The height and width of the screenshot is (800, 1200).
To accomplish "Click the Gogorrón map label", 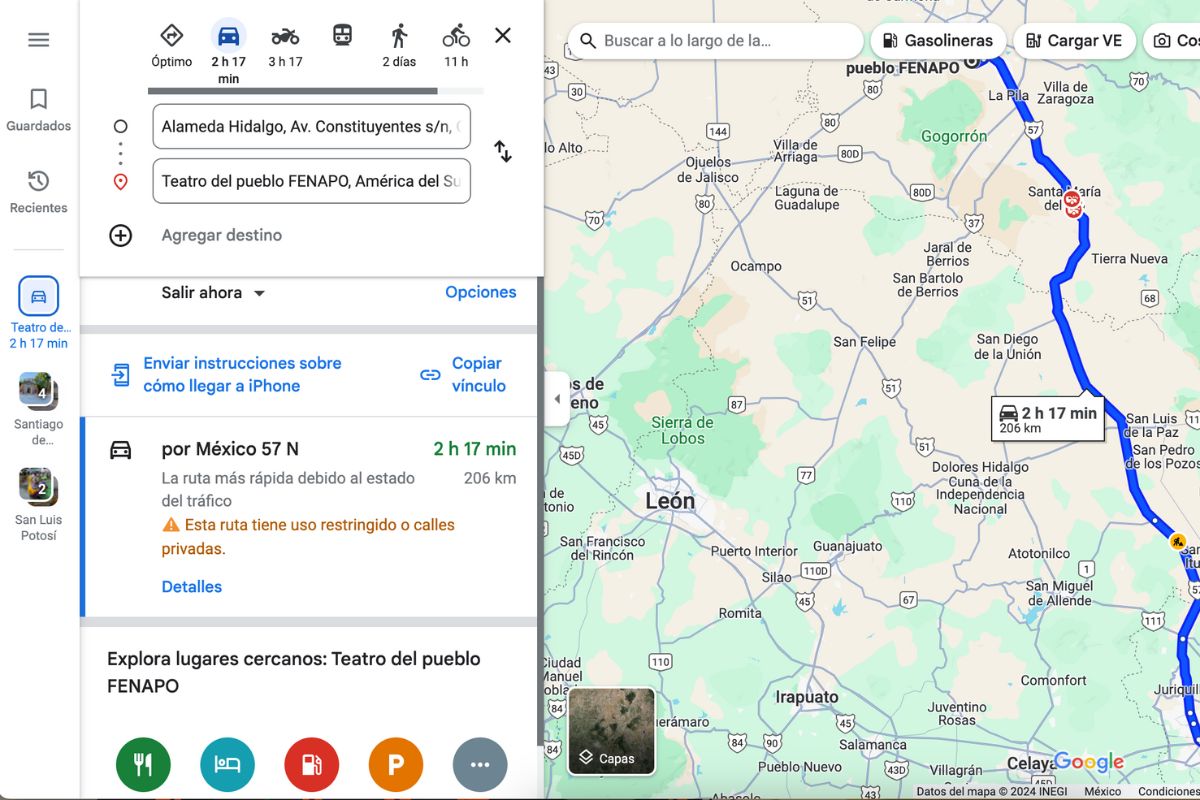I will [x=954, y=136].
